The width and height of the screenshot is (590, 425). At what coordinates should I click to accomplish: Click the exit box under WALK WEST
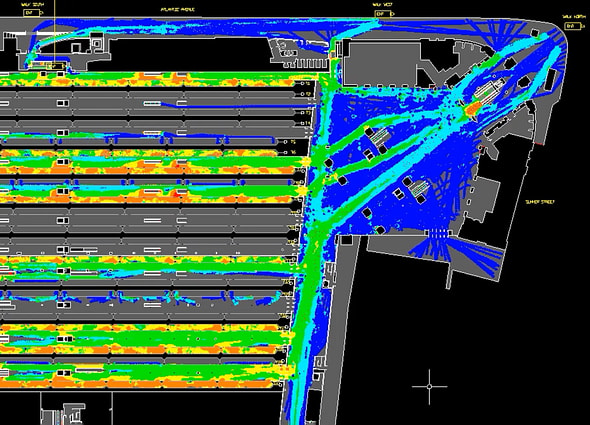(383, 14)
